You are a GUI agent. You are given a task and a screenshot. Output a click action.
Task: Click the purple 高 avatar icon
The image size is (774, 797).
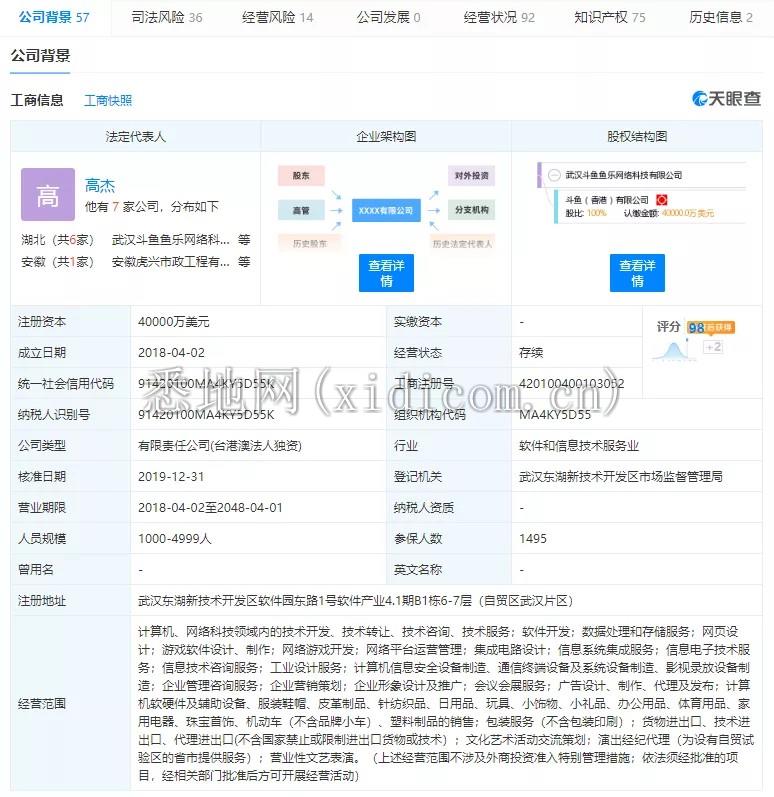[x=48, y=195]
